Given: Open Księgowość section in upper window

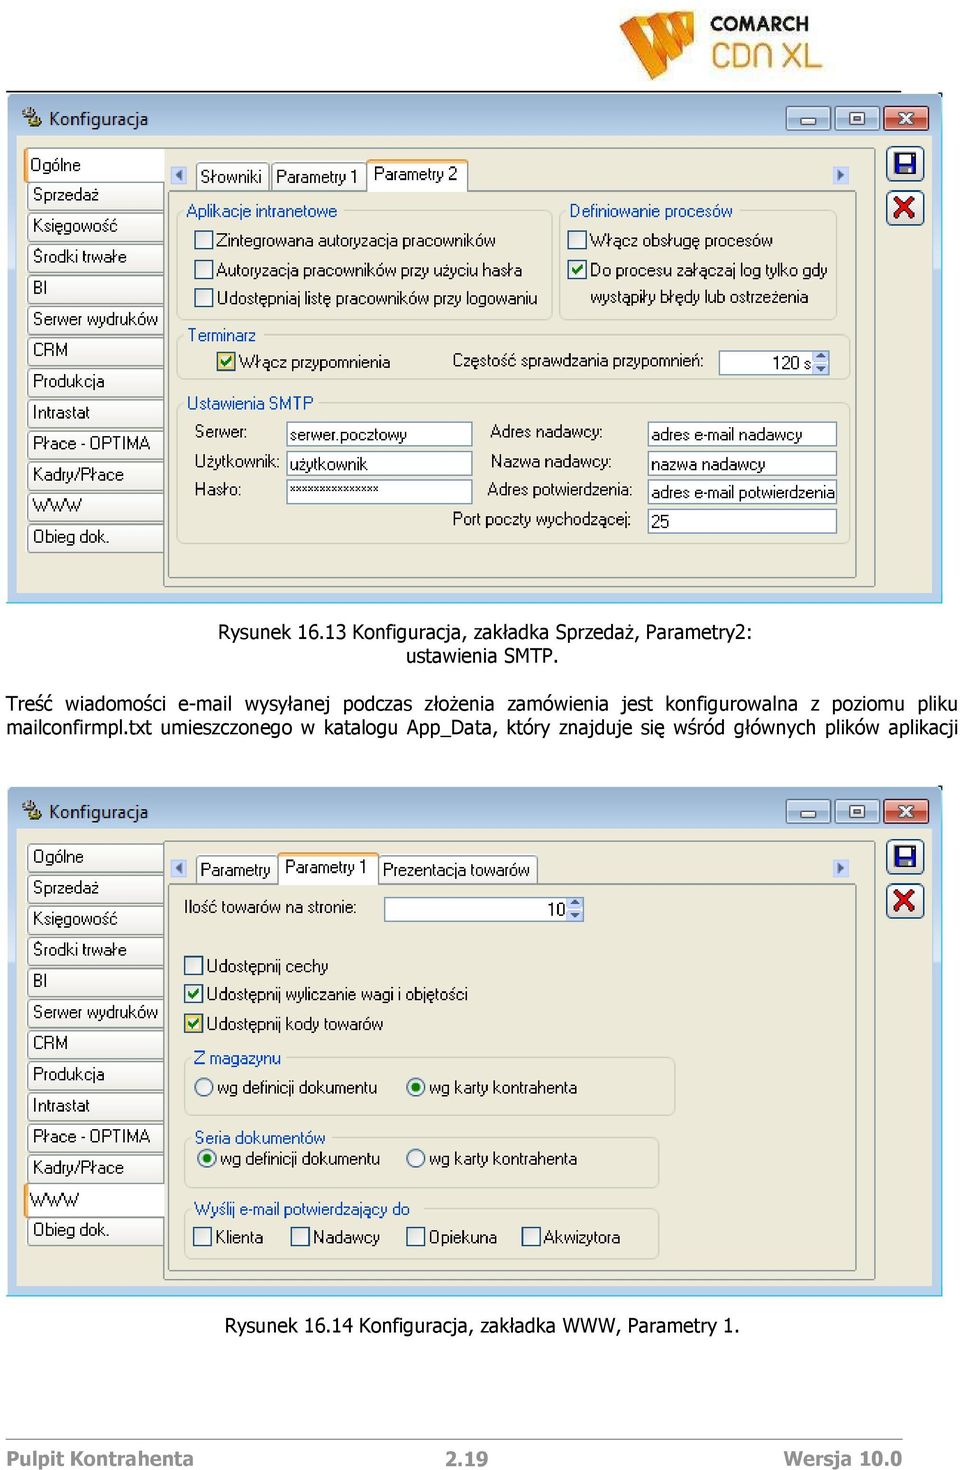Looking at the screenshot, I should point(96,226).
